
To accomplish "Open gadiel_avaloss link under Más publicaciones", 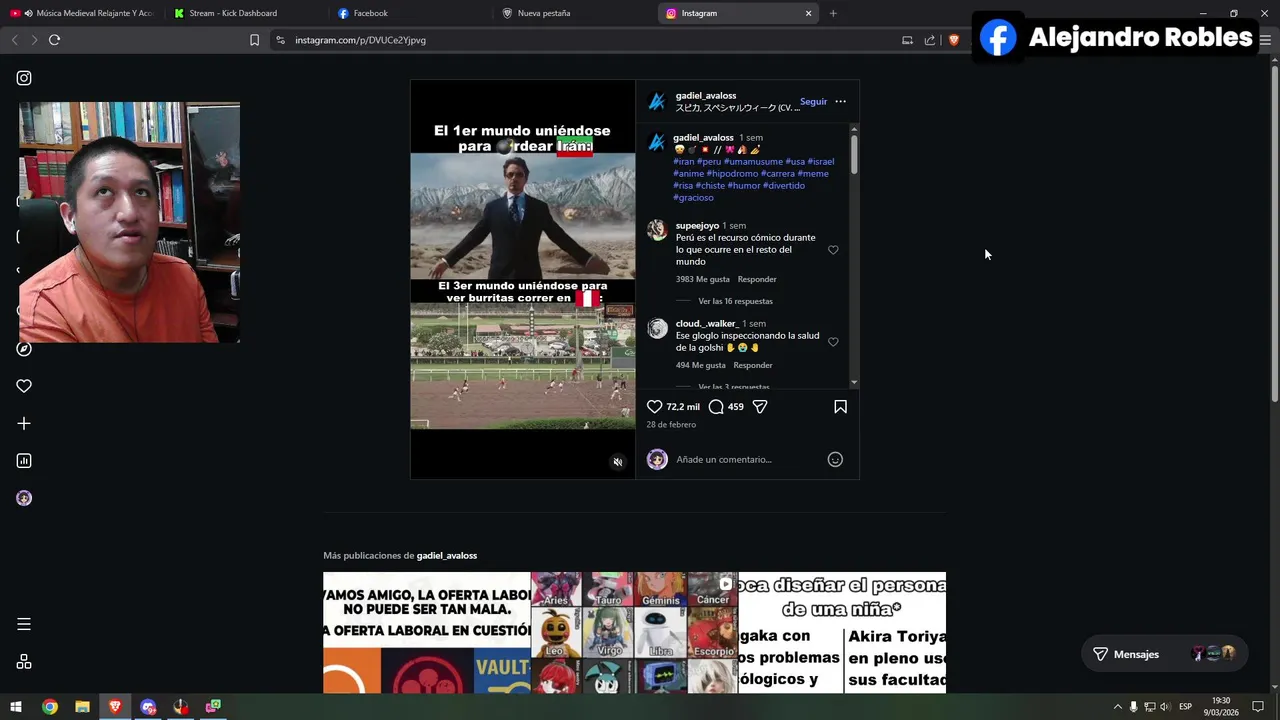I will [447, 556].
